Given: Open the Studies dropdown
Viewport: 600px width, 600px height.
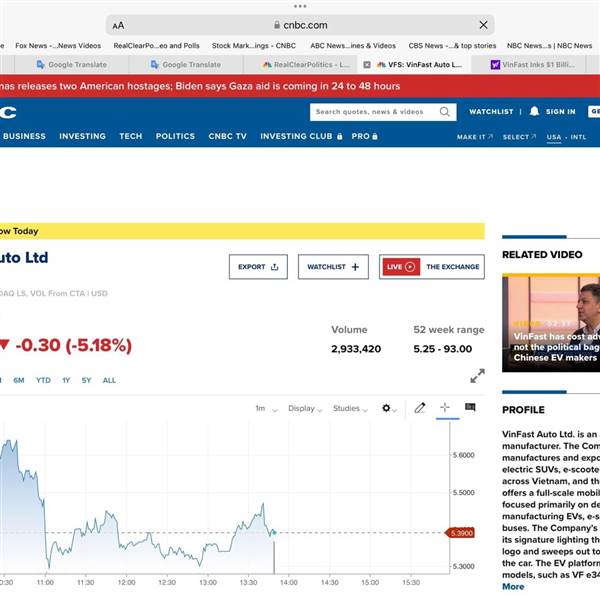Looking at the screenshot, I should tap(350, 409).
